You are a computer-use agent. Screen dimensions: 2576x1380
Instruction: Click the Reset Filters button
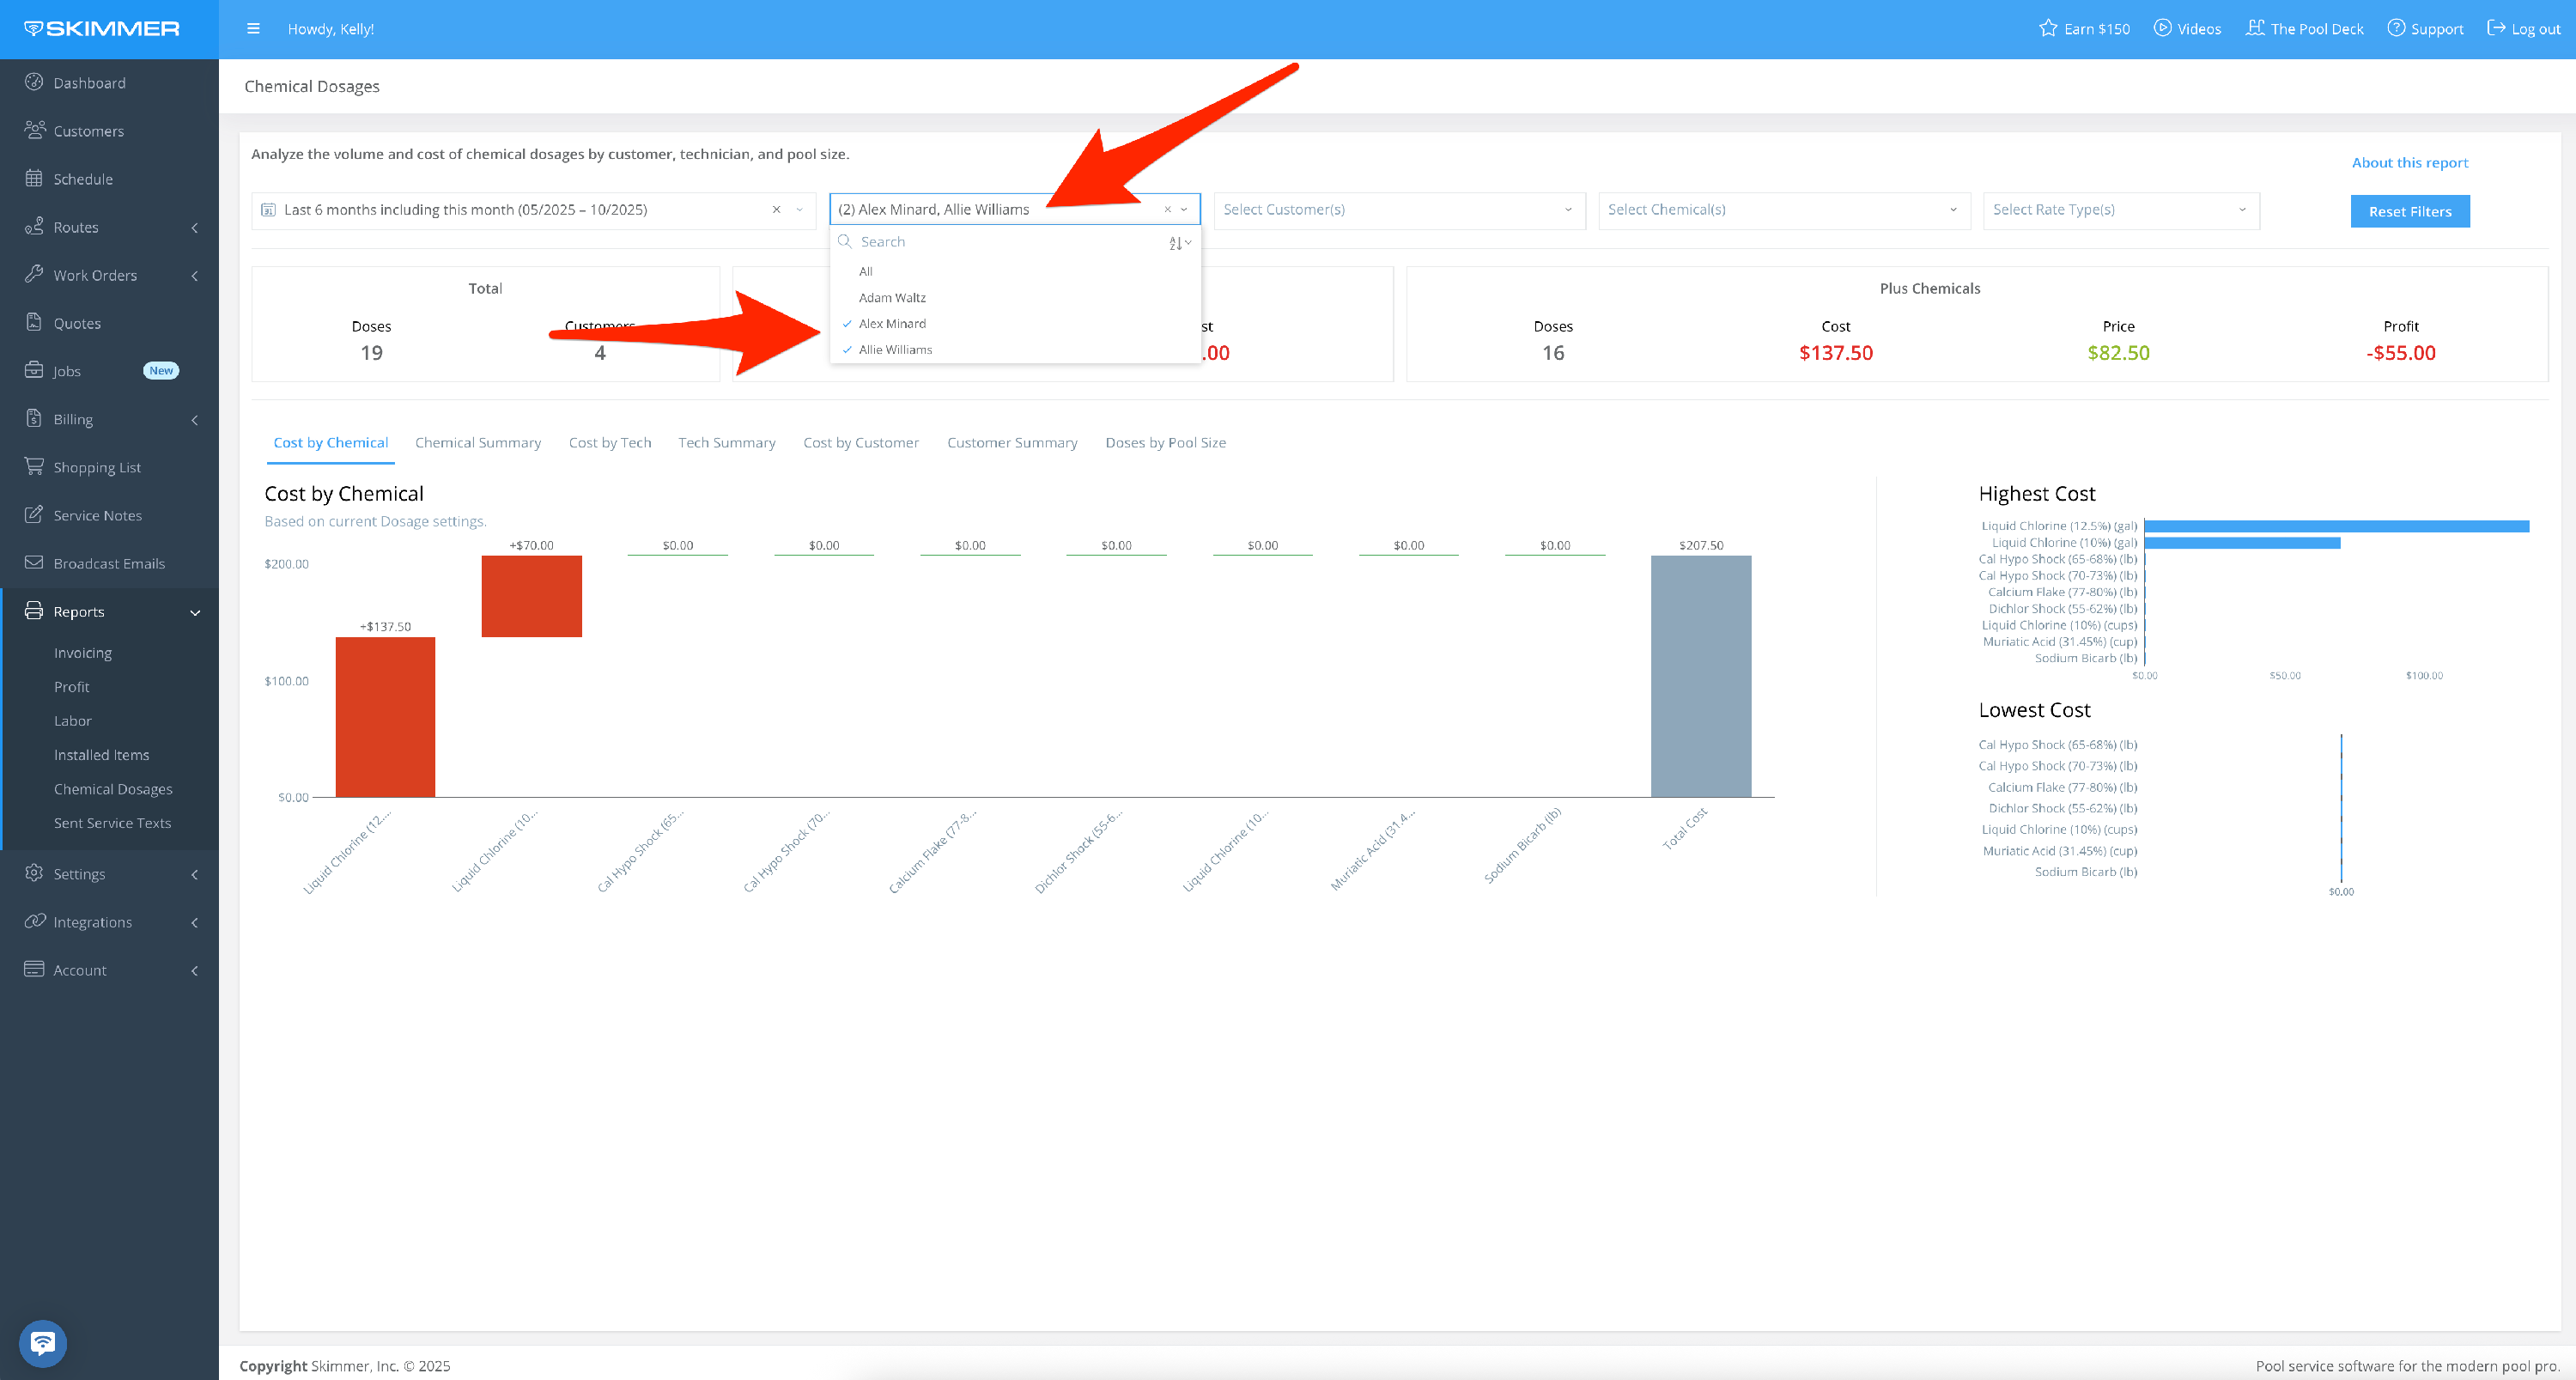click(x=2409, y=212)
